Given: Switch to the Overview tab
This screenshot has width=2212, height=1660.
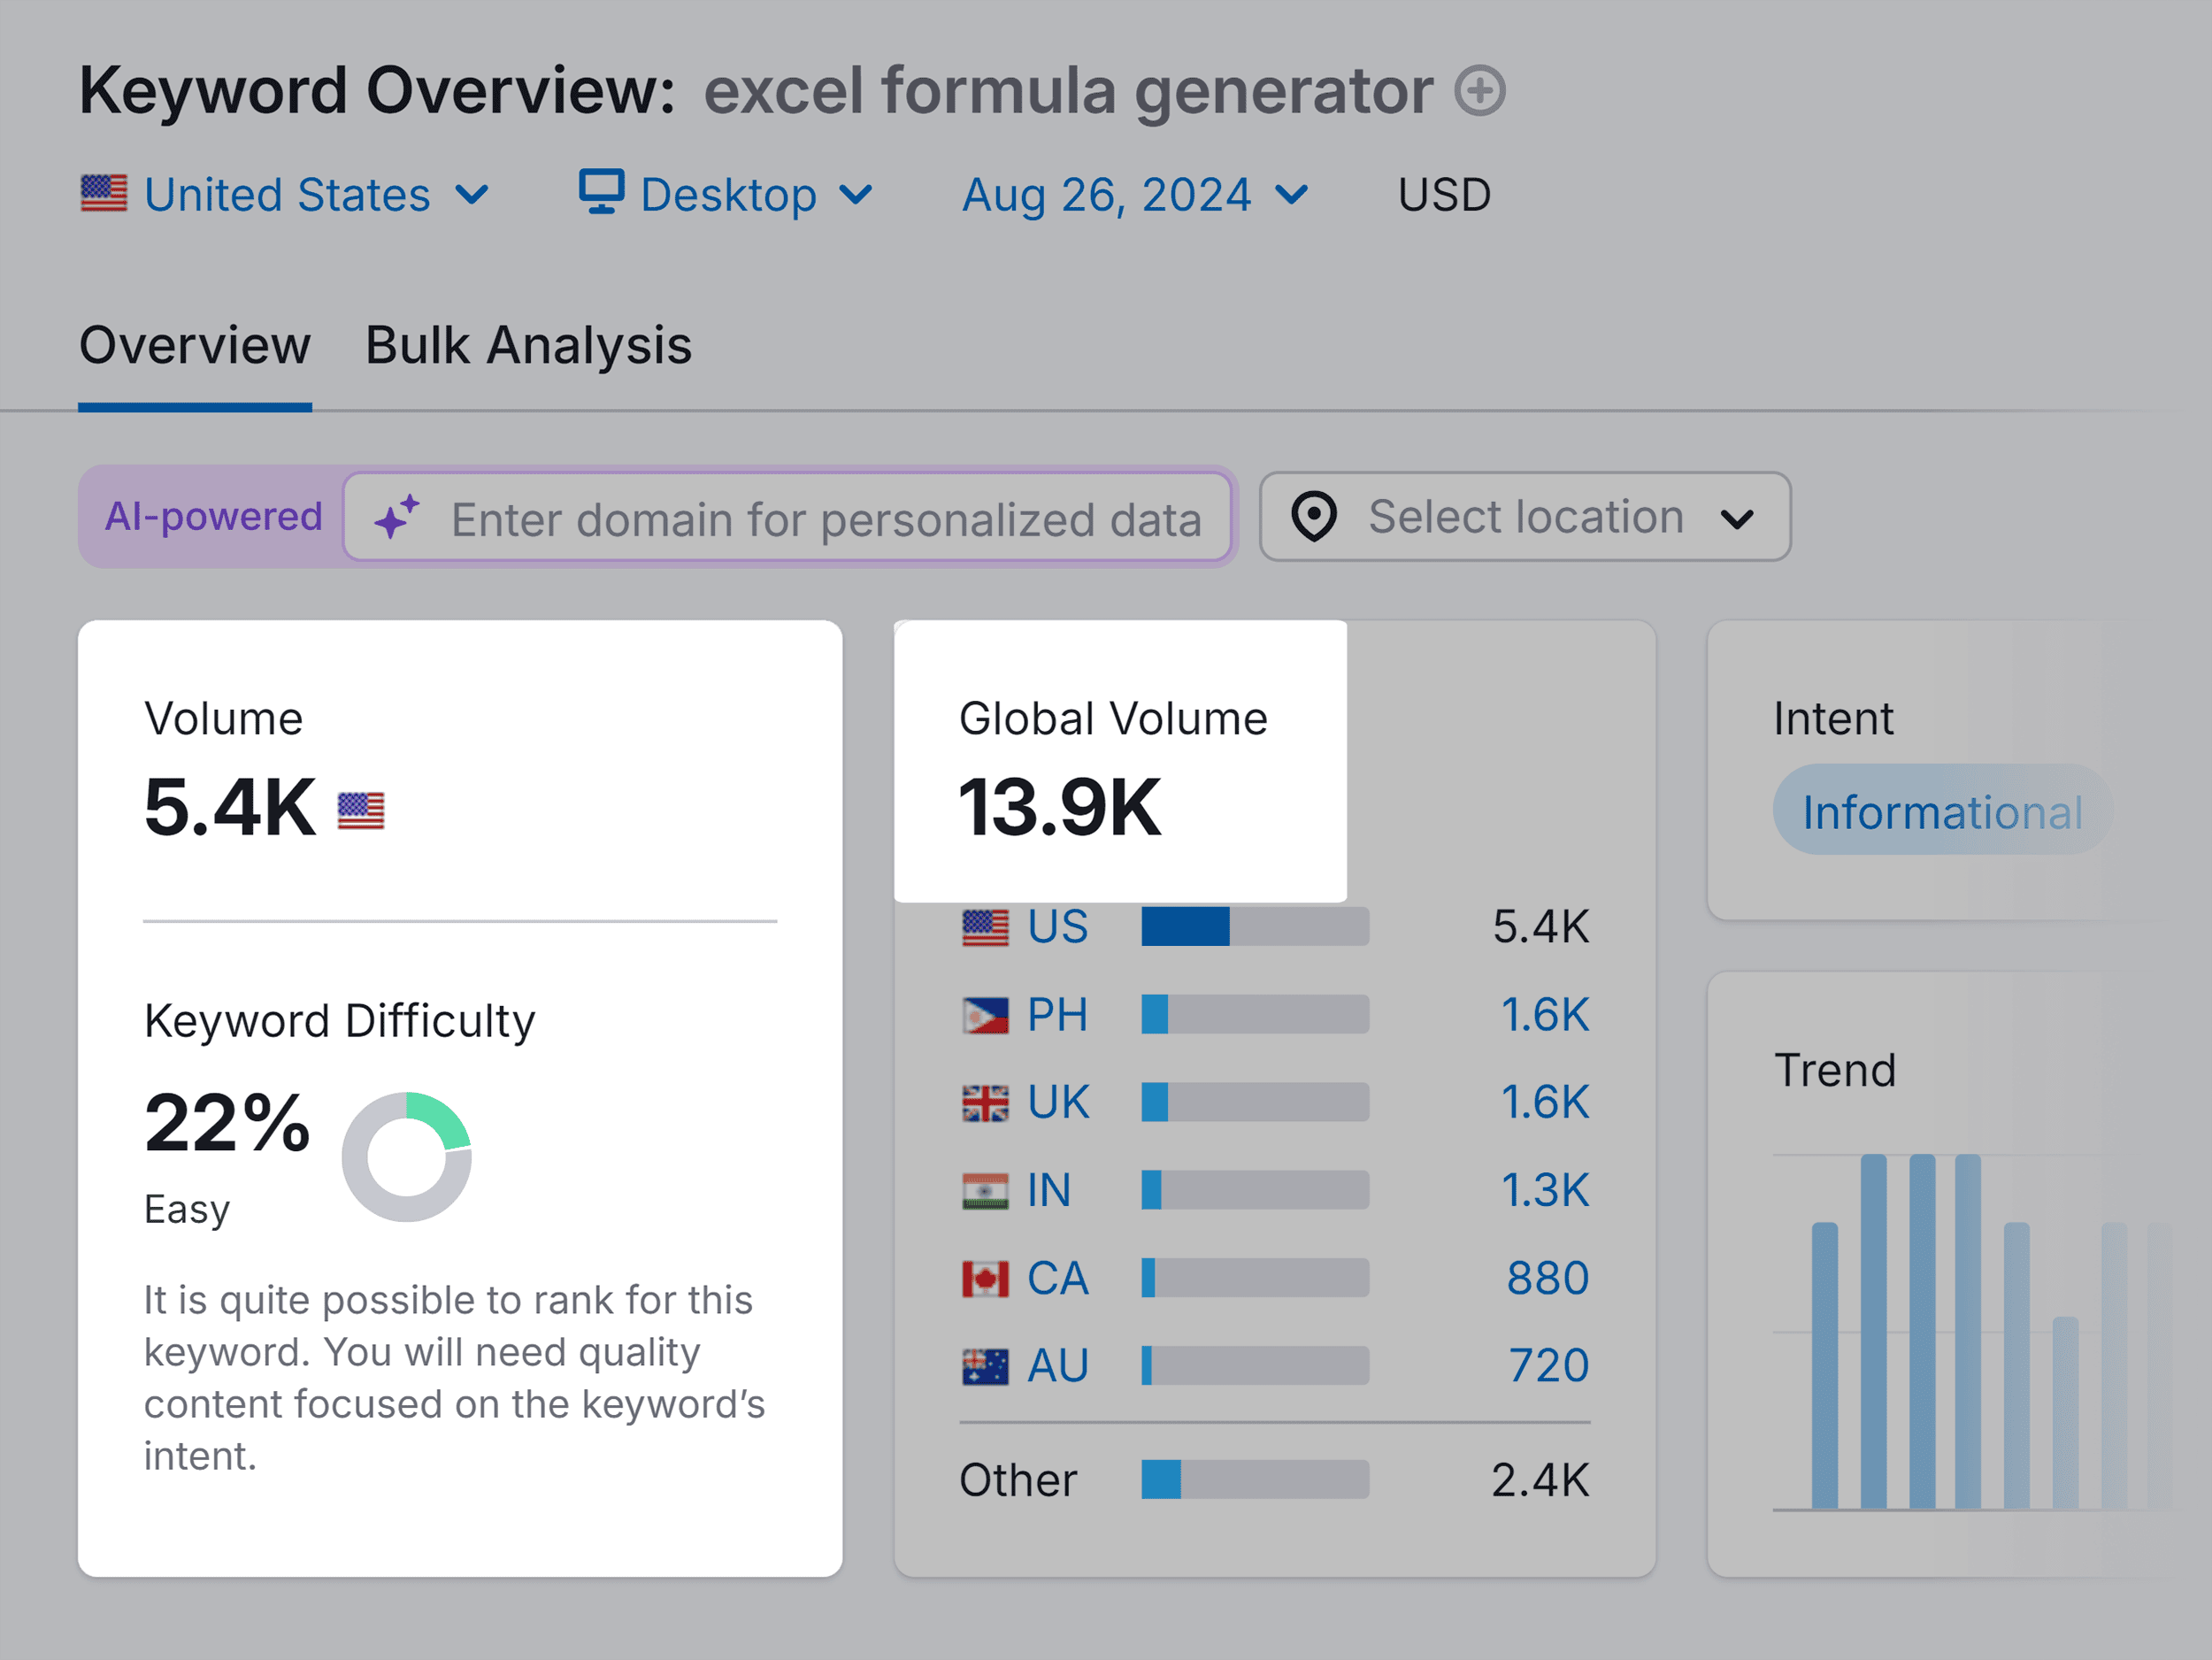Looking at the screenshot, I should 195,346.
